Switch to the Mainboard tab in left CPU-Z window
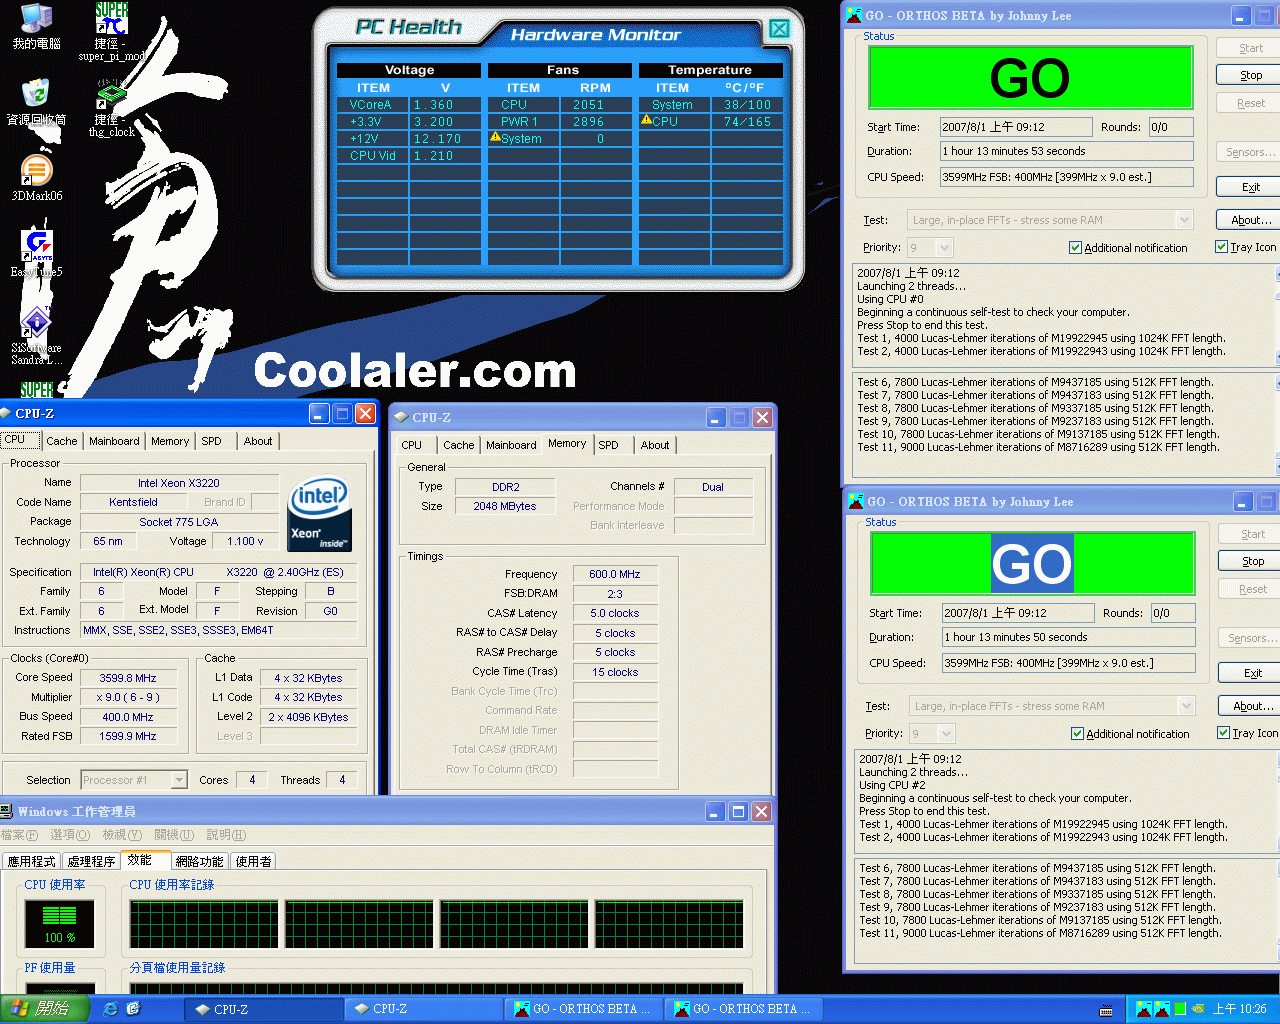Viewport: 1280px width, 1024px height. (114, 441)
